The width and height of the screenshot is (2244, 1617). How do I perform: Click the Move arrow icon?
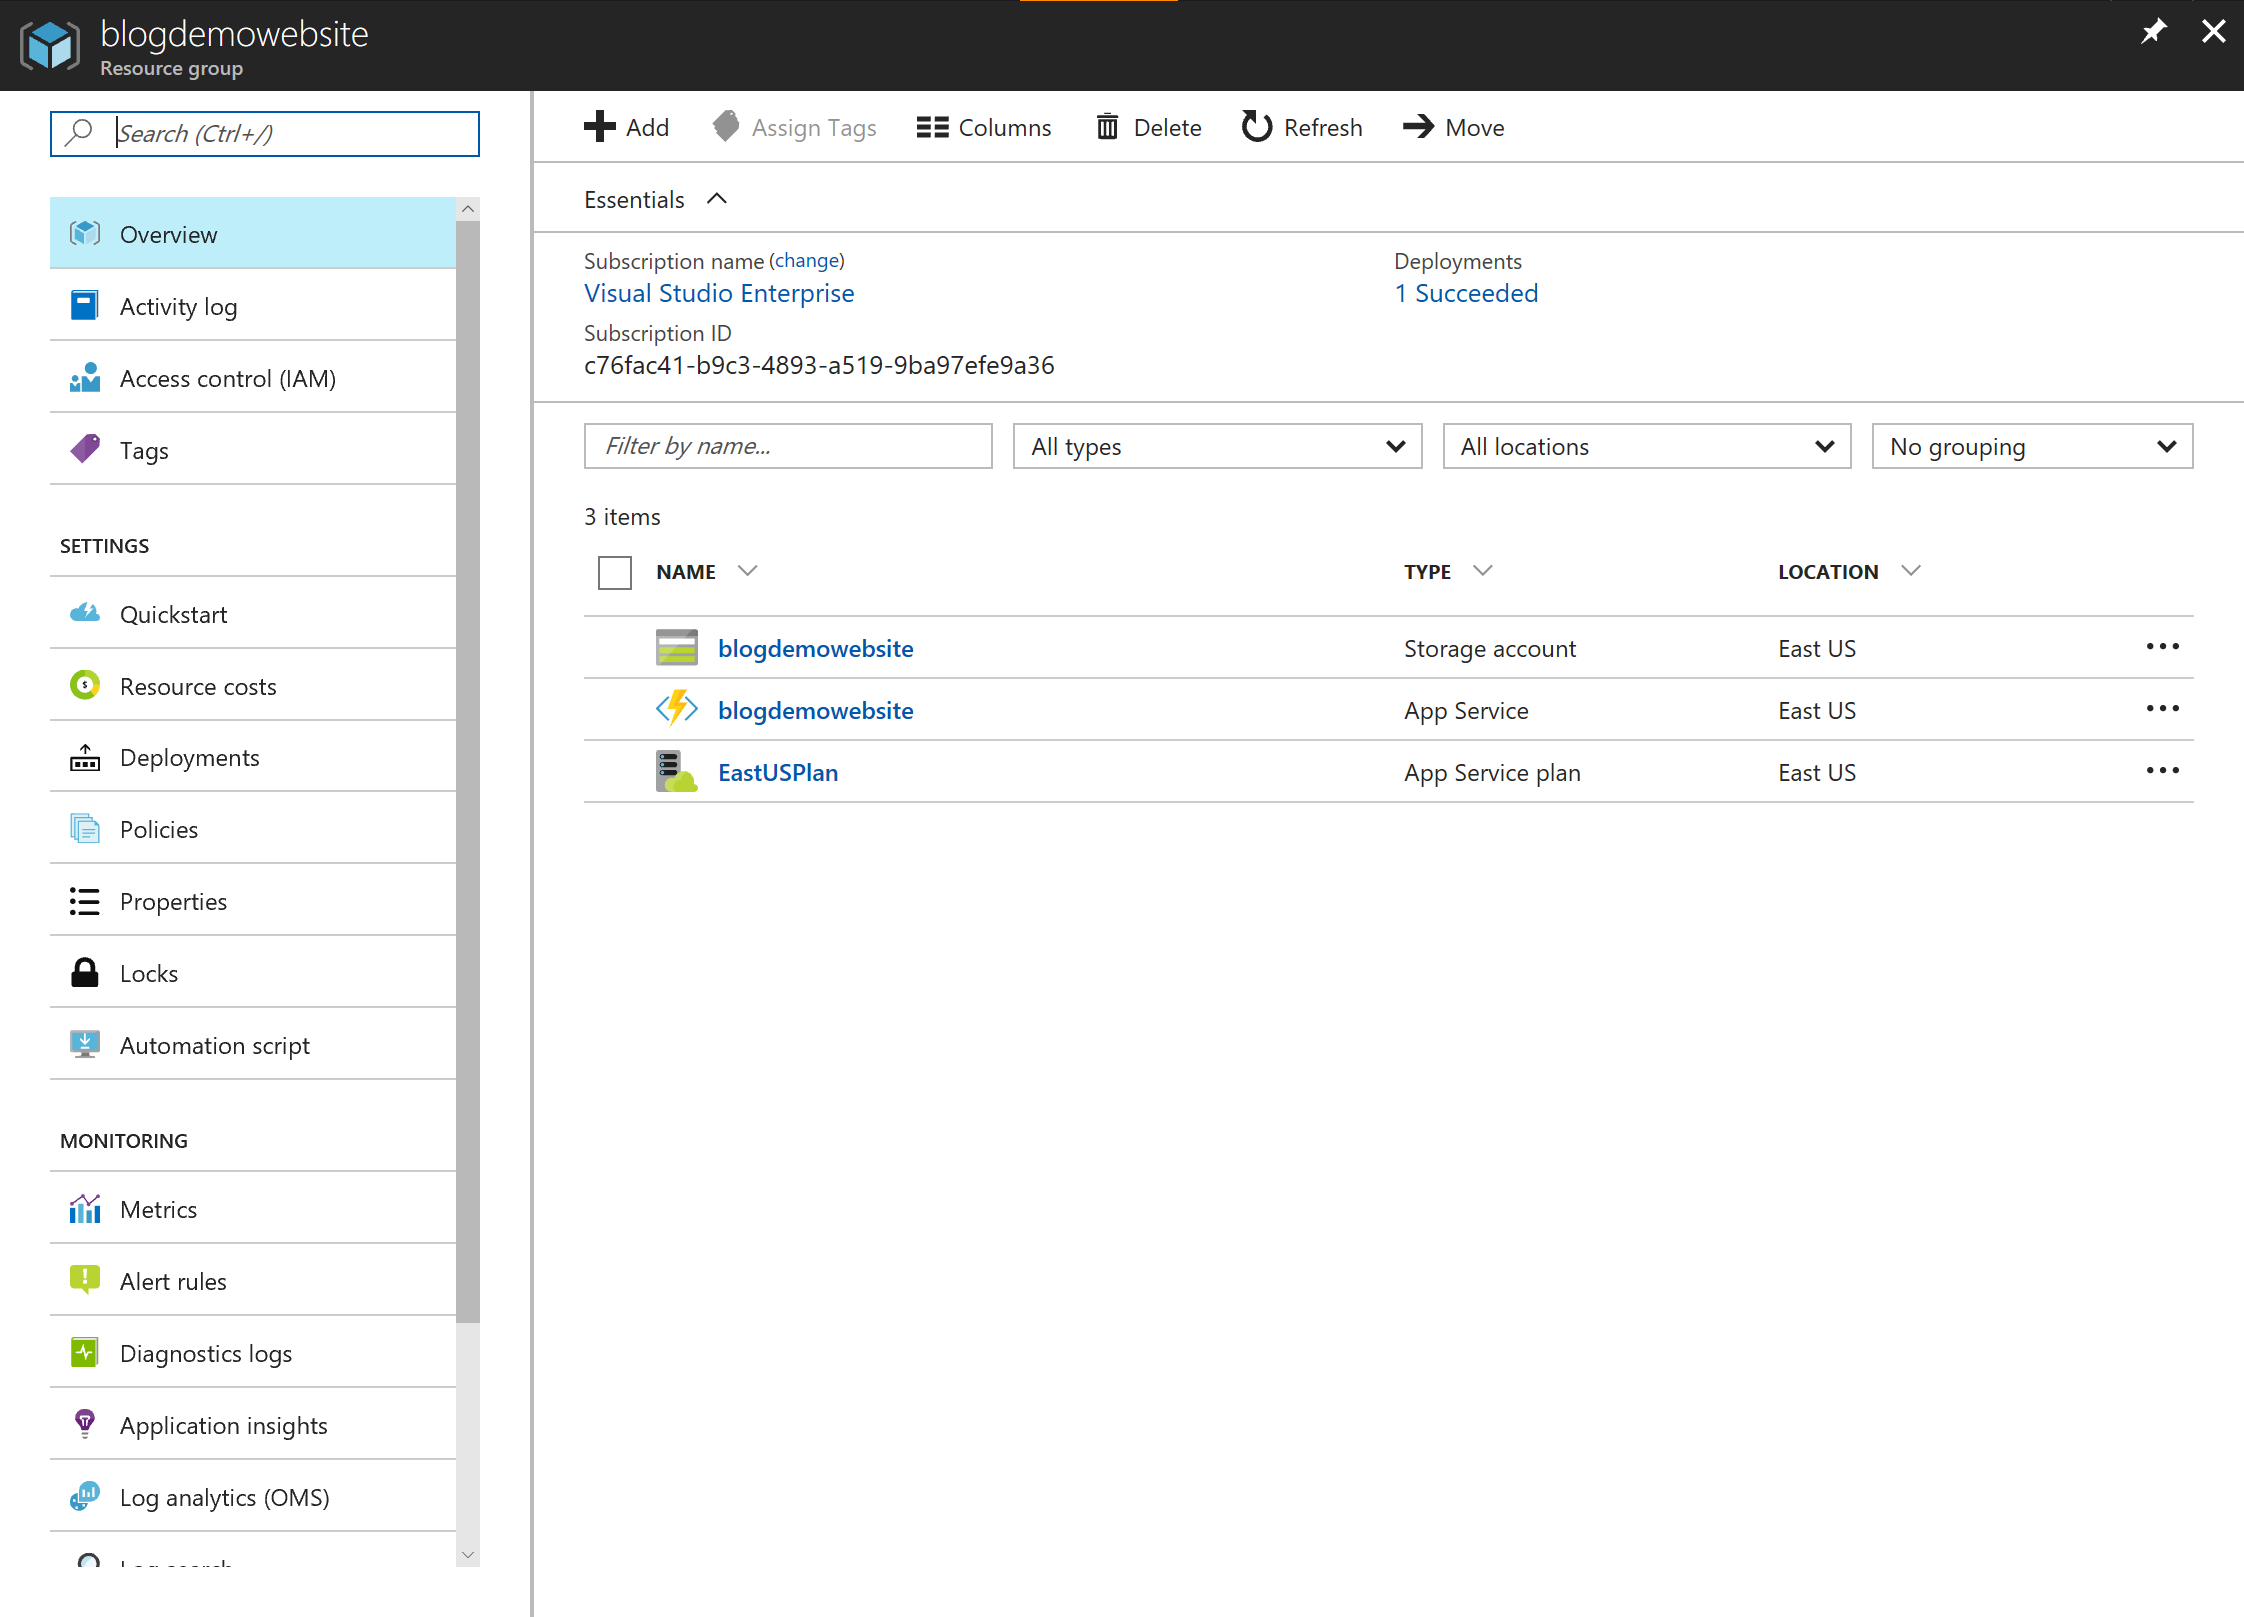click(1418, 127)
